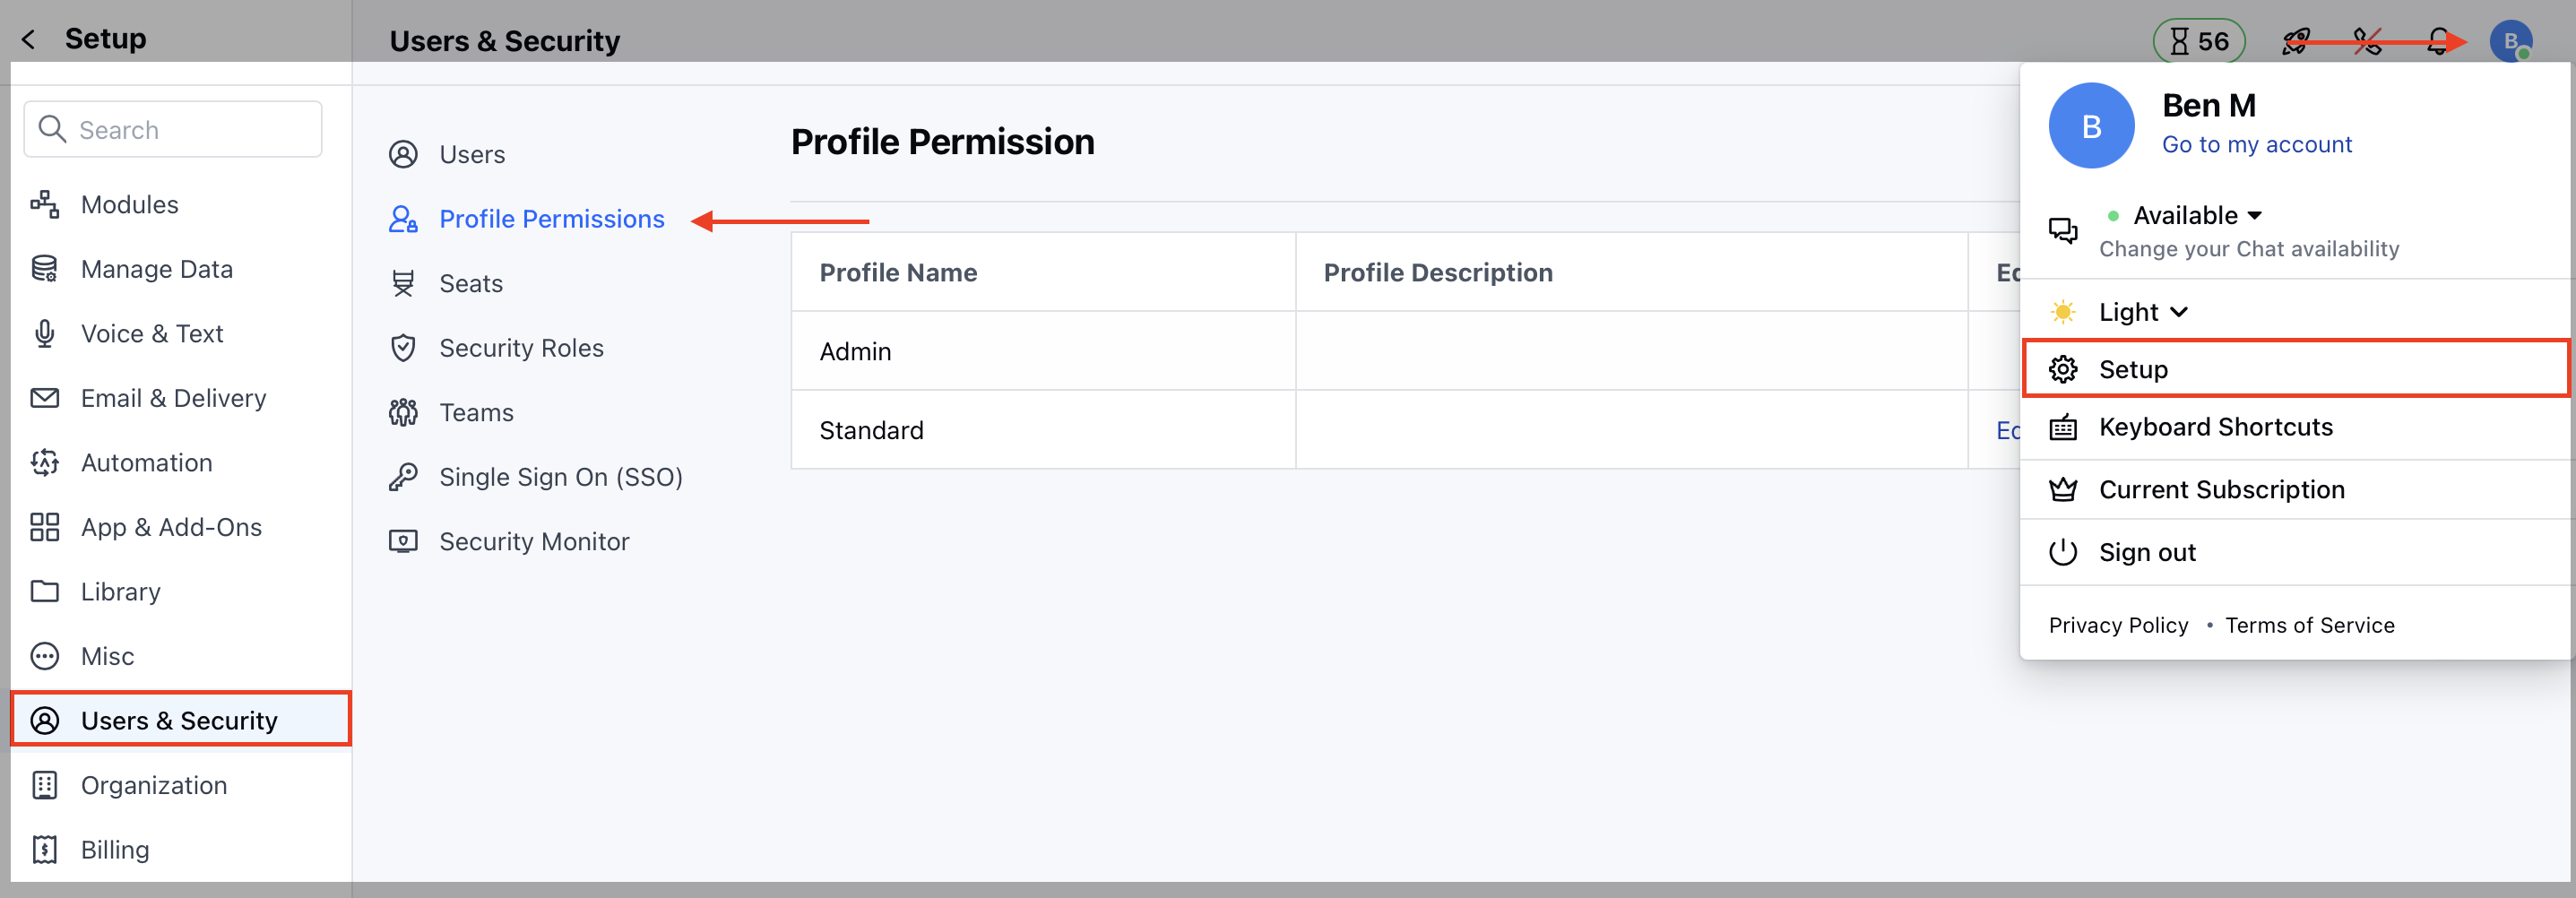
Task: Click the disabled telephony icon
Action: tap(2367, 41)
